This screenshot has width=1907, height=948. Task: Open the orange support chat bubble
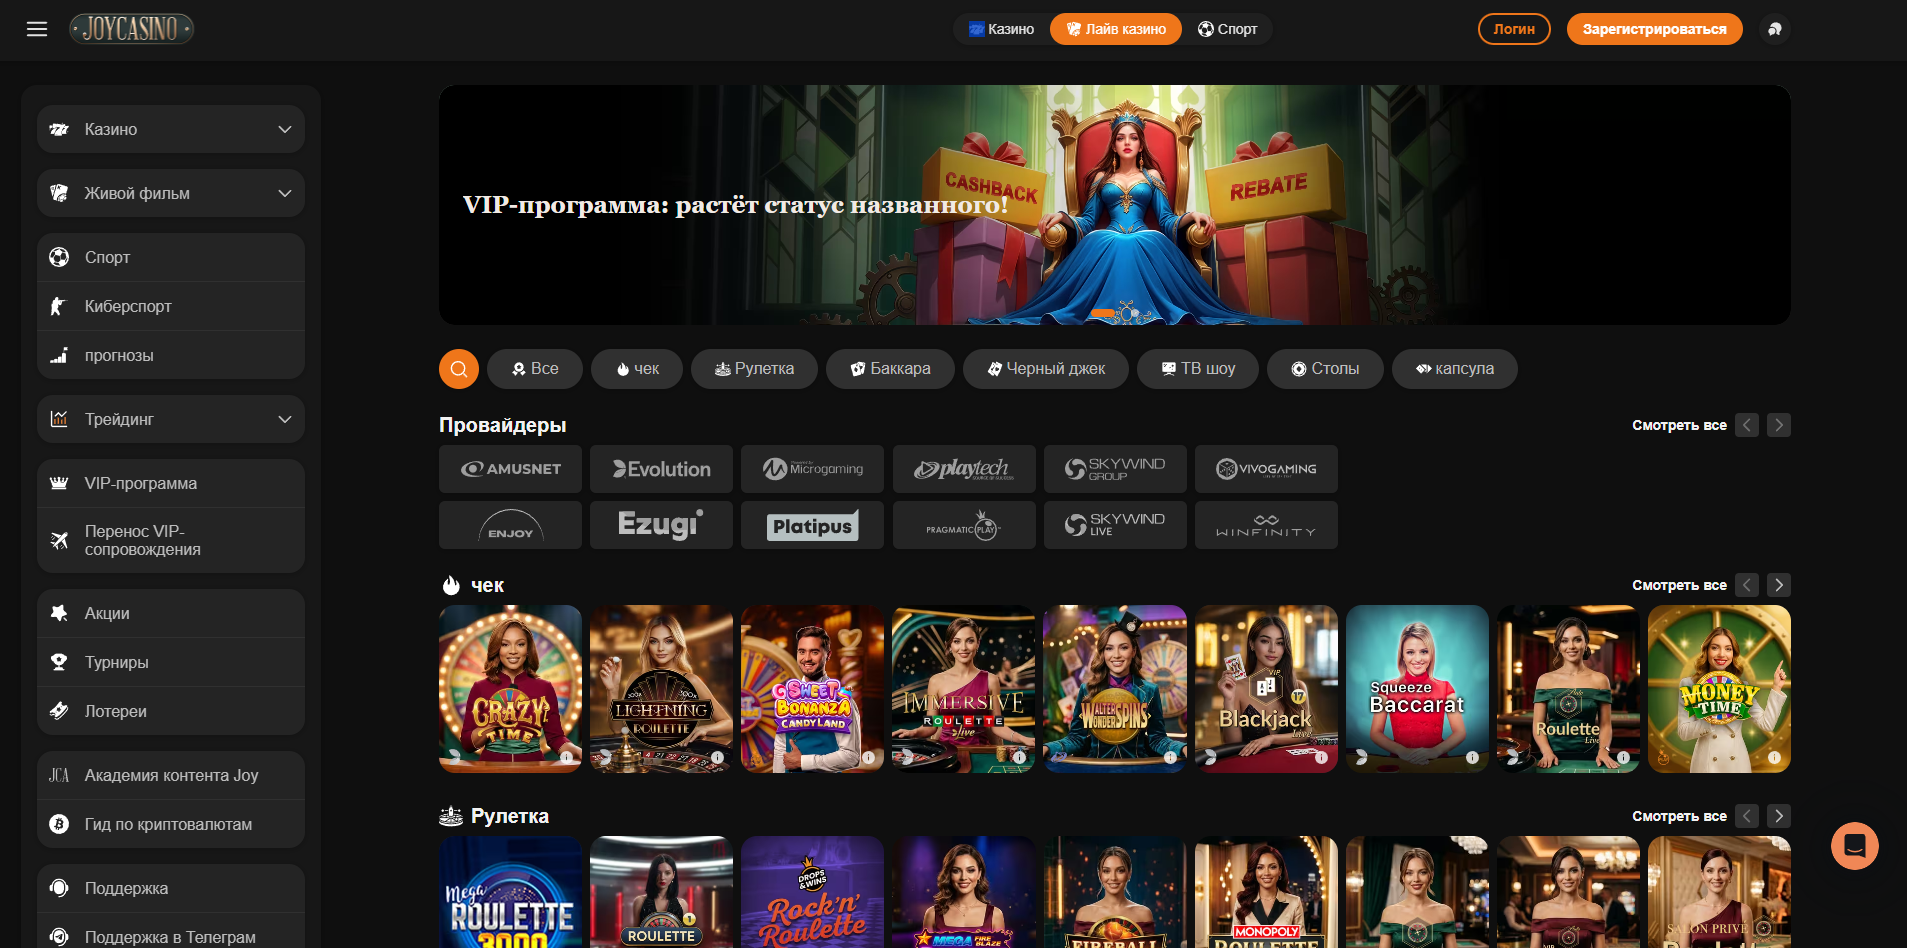[x=1855, y=846]
